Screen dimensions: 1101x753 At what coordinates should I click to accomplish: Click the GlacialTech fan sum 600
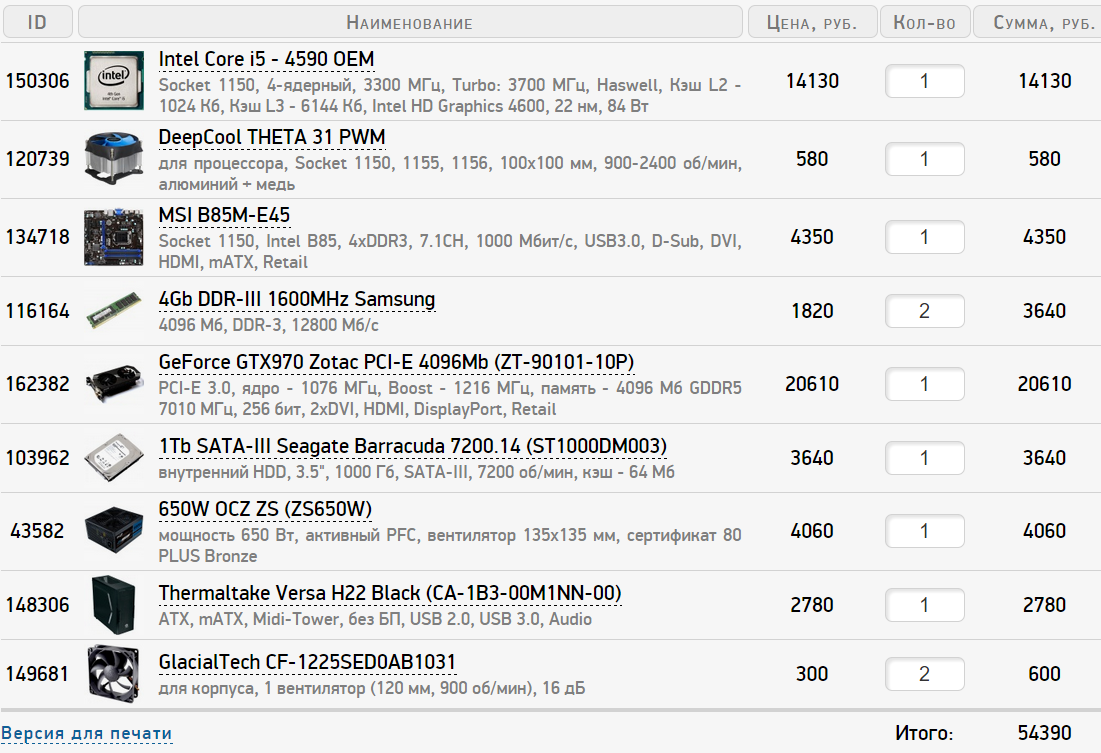1045,674
